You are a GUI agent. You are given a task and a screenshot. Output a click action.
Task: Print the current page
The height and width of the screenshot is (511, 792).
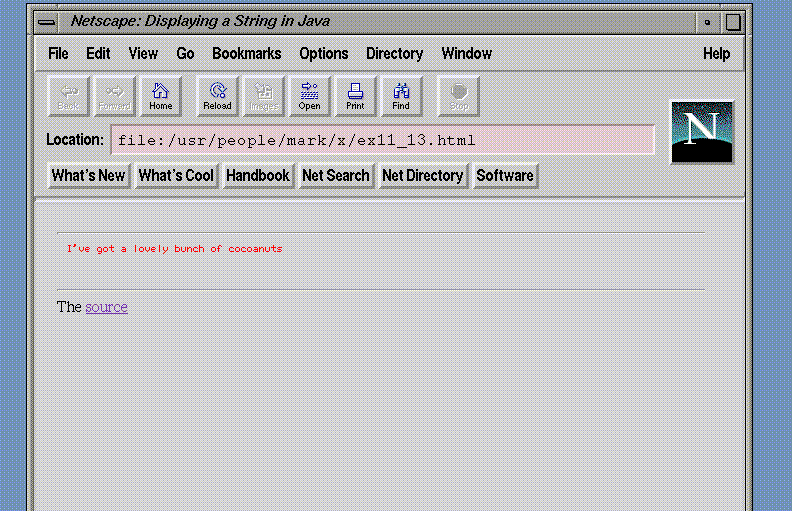pyautogui.click(x=356, y=96)
